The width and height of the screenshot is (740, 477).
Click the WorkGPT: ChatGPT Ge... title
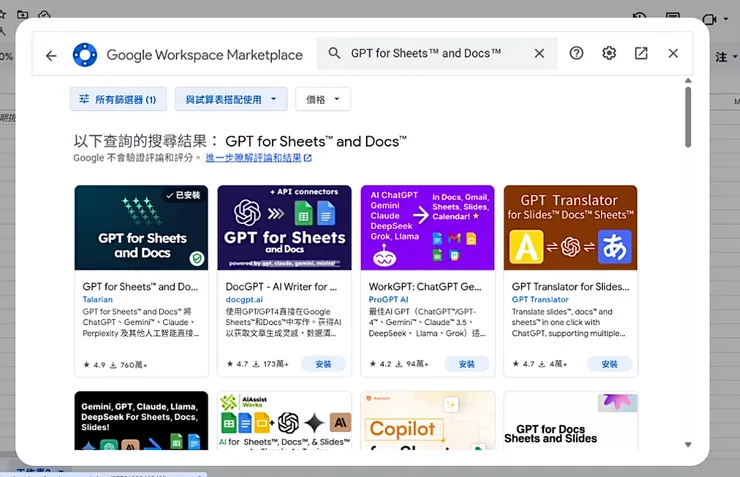coord(425,286)
